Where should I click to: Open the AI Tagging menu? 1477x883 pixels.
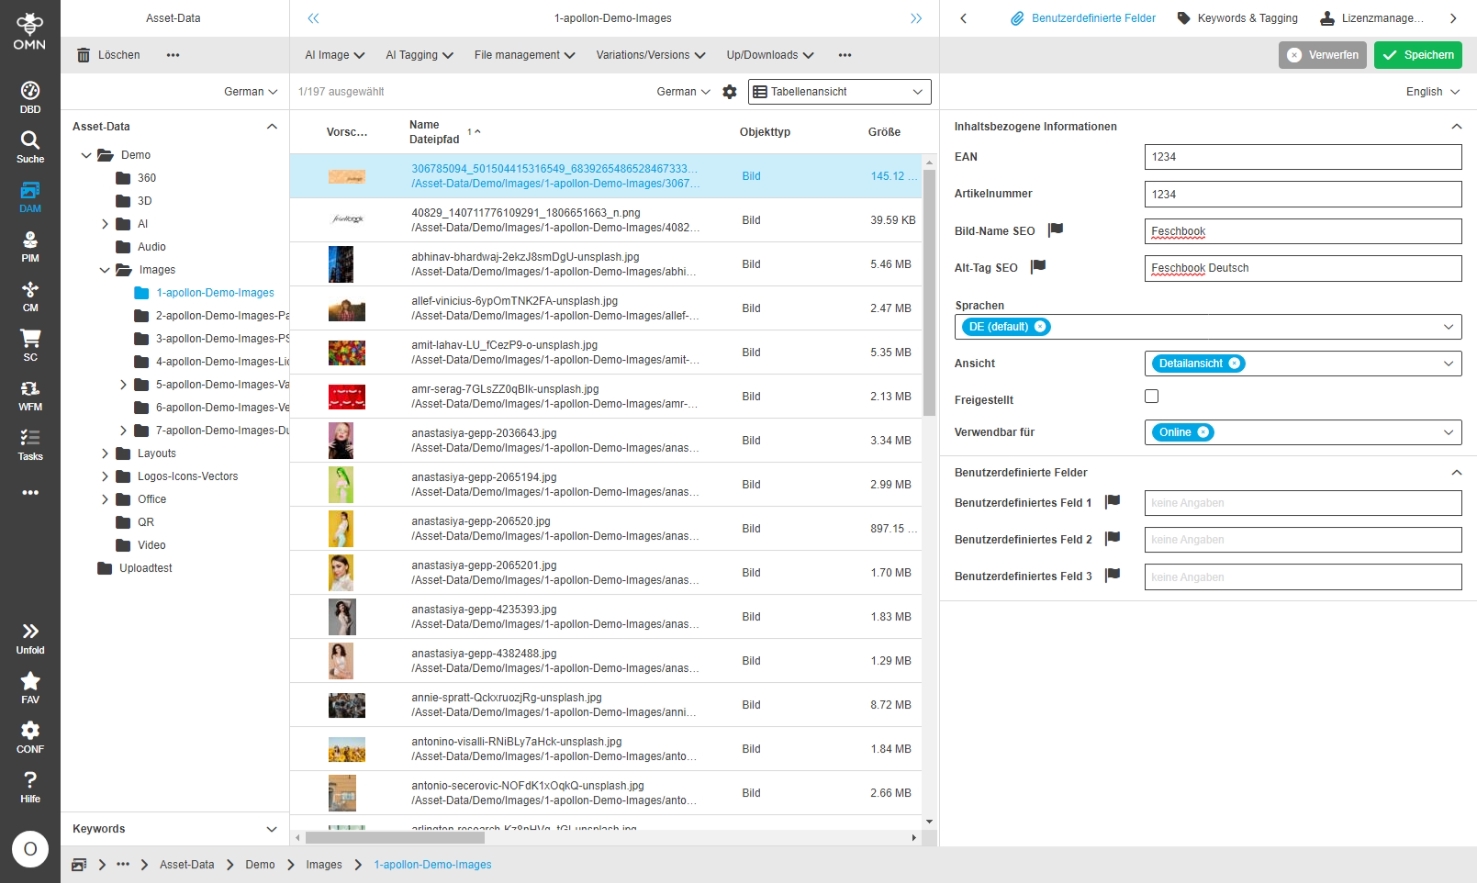[419, 55]
